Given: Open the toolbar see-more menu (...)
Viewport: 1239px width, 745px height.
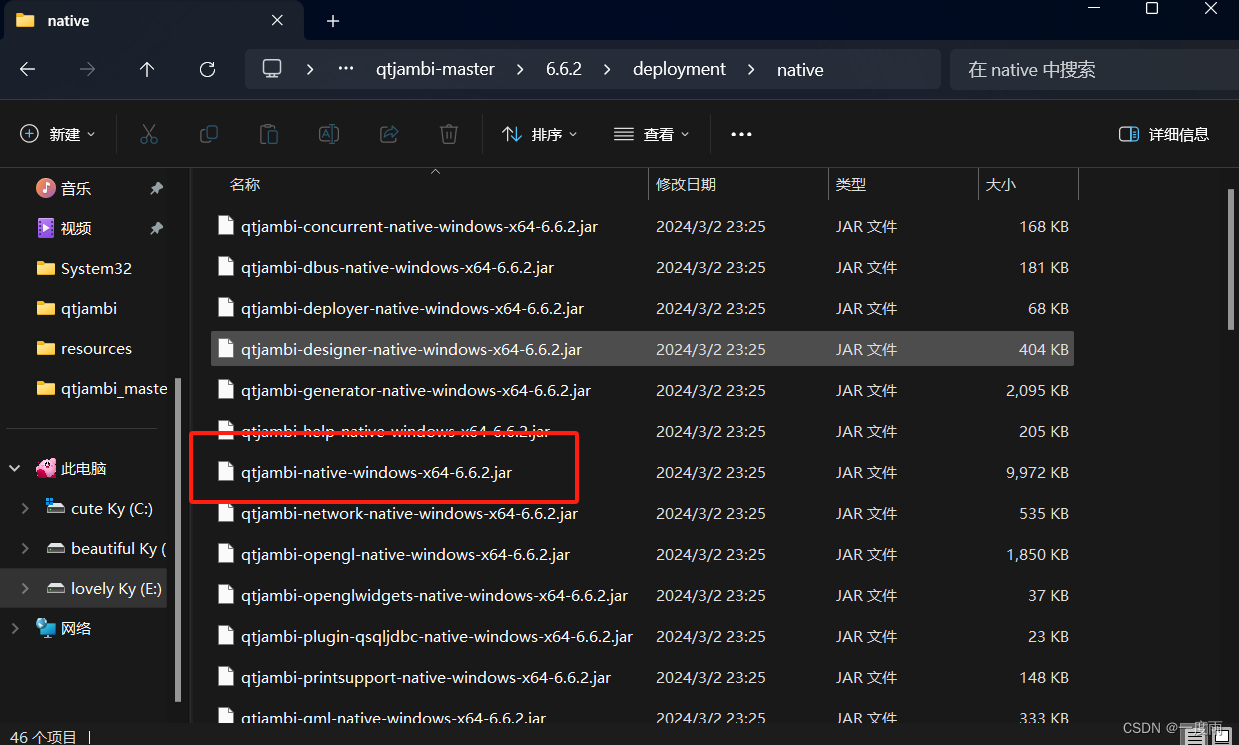Looking at the screenshot, I should coord(741,133).
